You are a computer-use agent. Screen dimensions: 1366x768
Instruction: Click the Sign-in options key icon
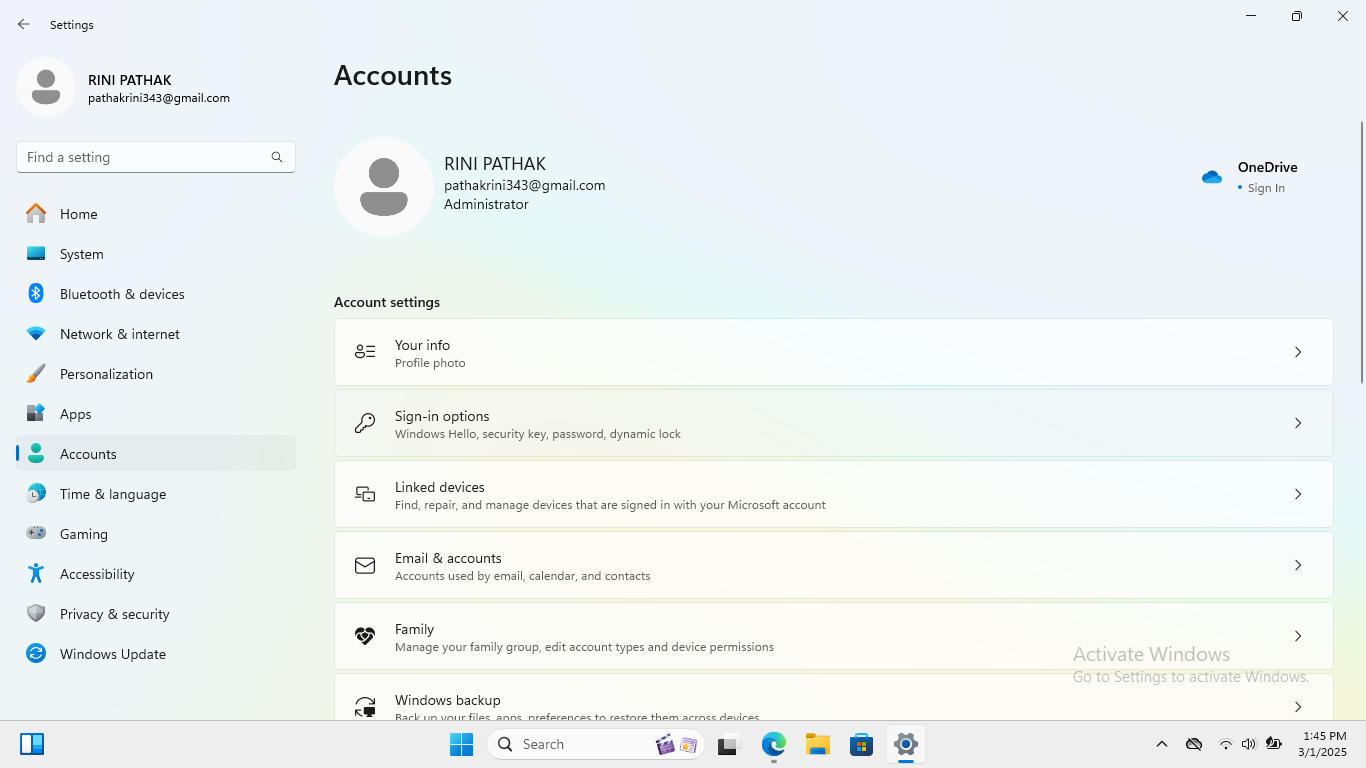[x=365, y=423]
